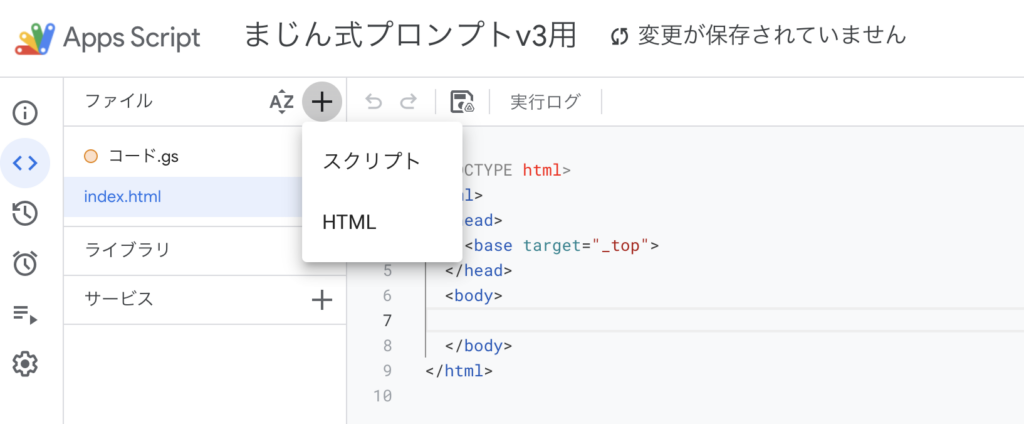This screenshot has height=424, width=1024.
Task: Open the Triggers alarm clock icon
Action: pos(25,264)
